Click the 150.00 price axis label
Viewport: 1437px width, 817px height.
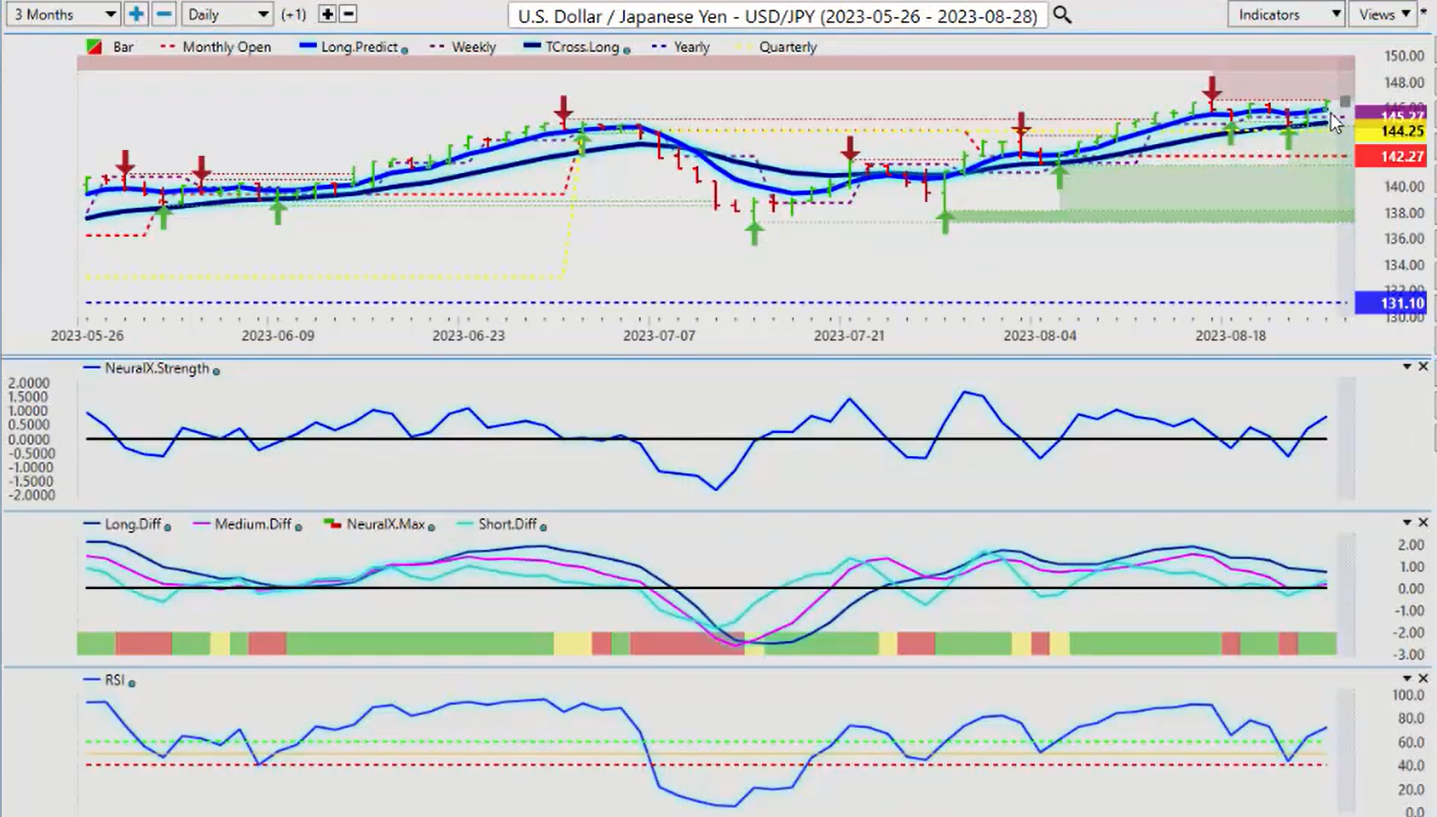pyautogui.click(x=1404, y=56)
